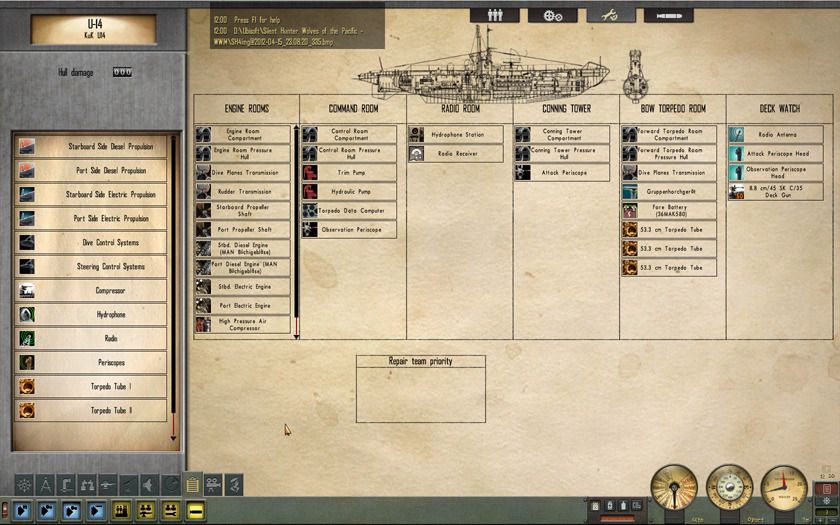The width and height of the screenshot is (840, 525).
Task: Click the Trim Pump red icon
Action: pyautogui.click(x=310, y=172)
